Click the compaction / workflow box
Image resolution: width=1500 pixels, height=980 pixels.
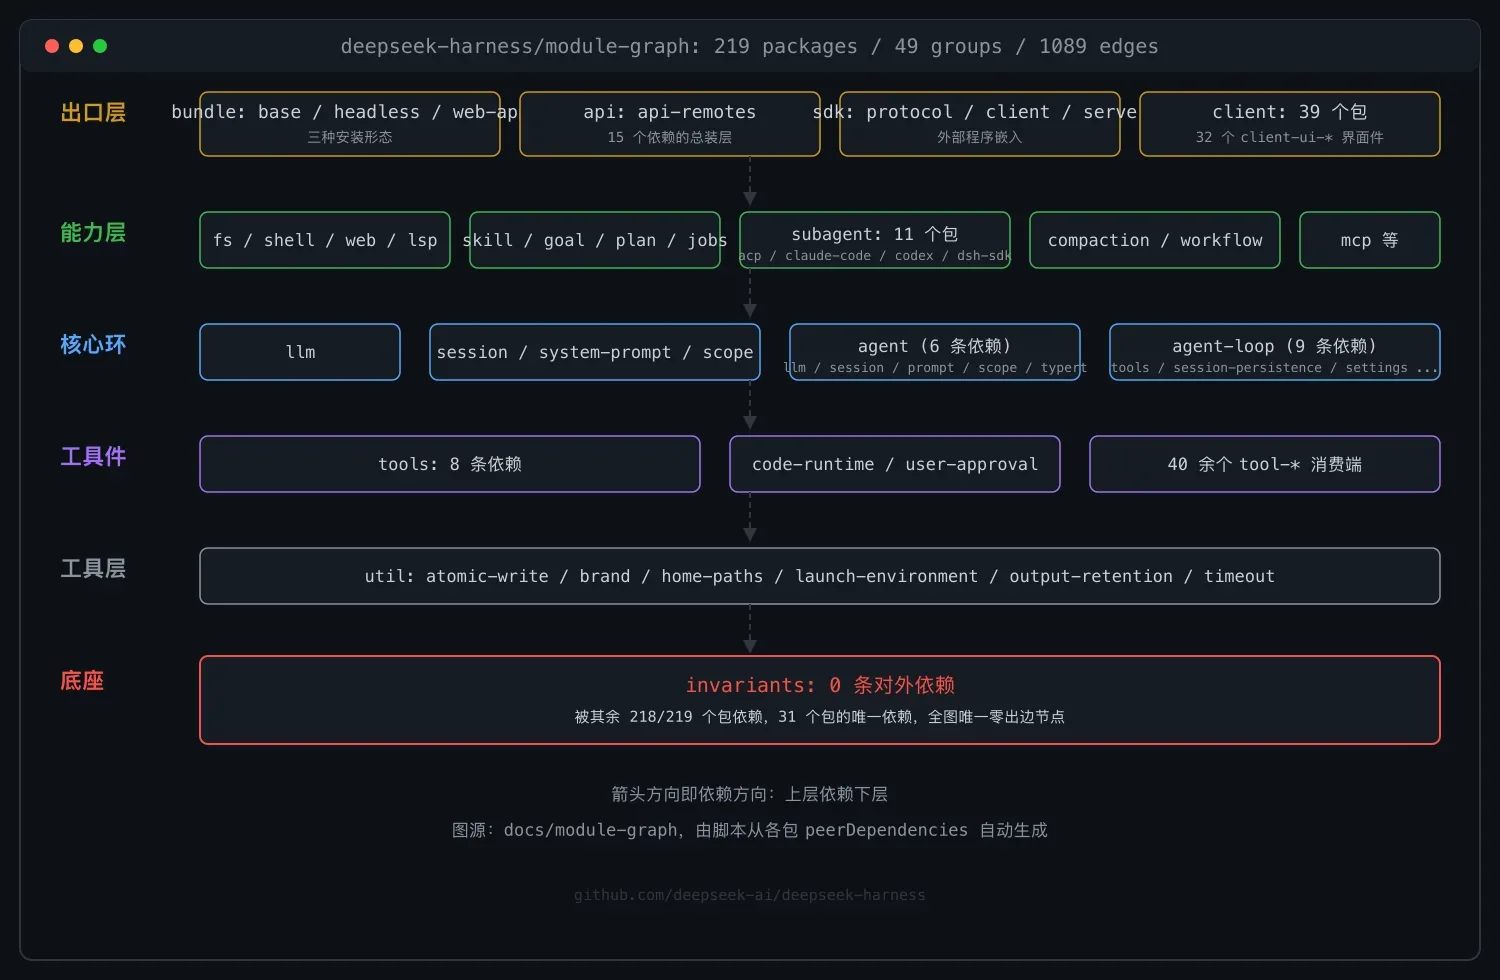1155,240
